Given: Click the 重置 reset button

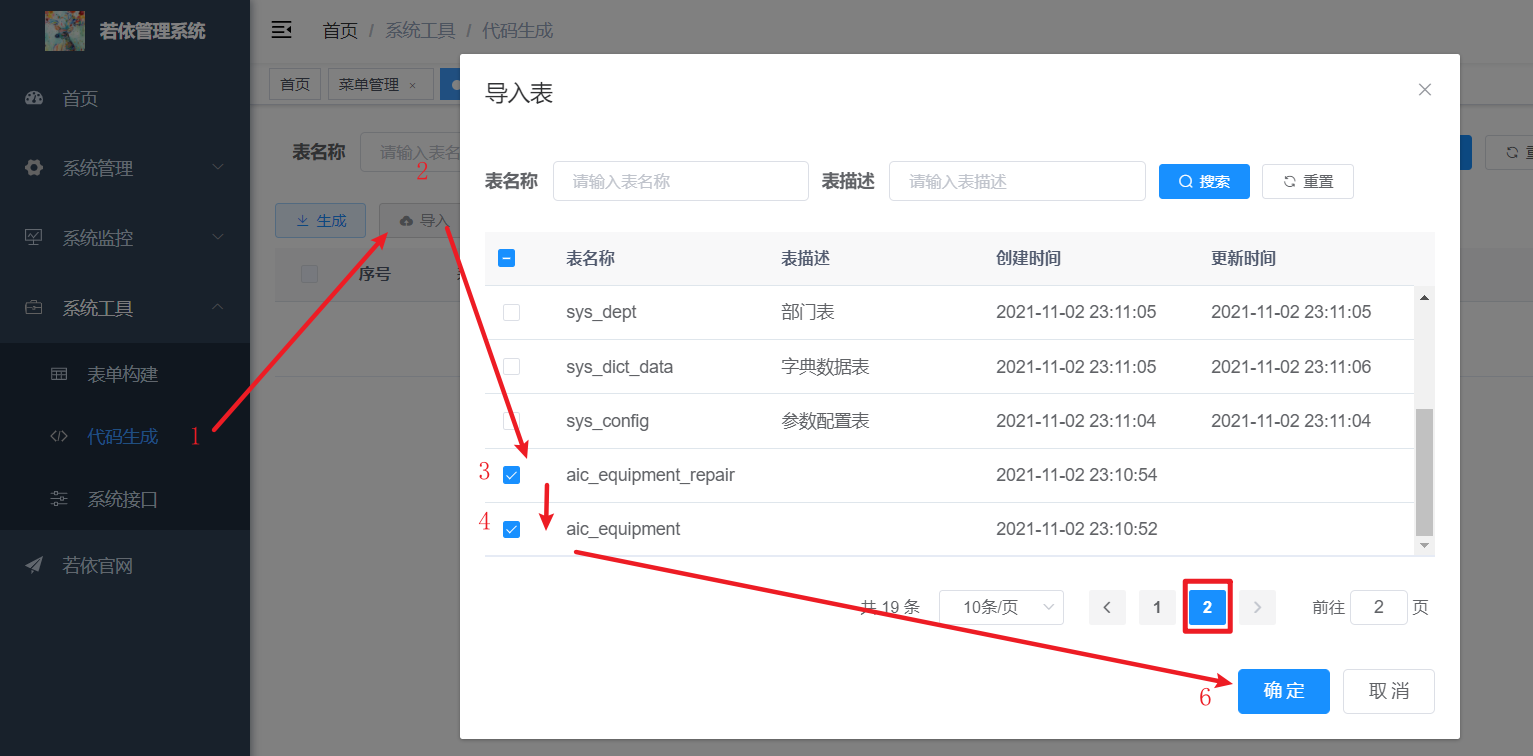Looking at the screenshot, I should (x=1307, y=181).
